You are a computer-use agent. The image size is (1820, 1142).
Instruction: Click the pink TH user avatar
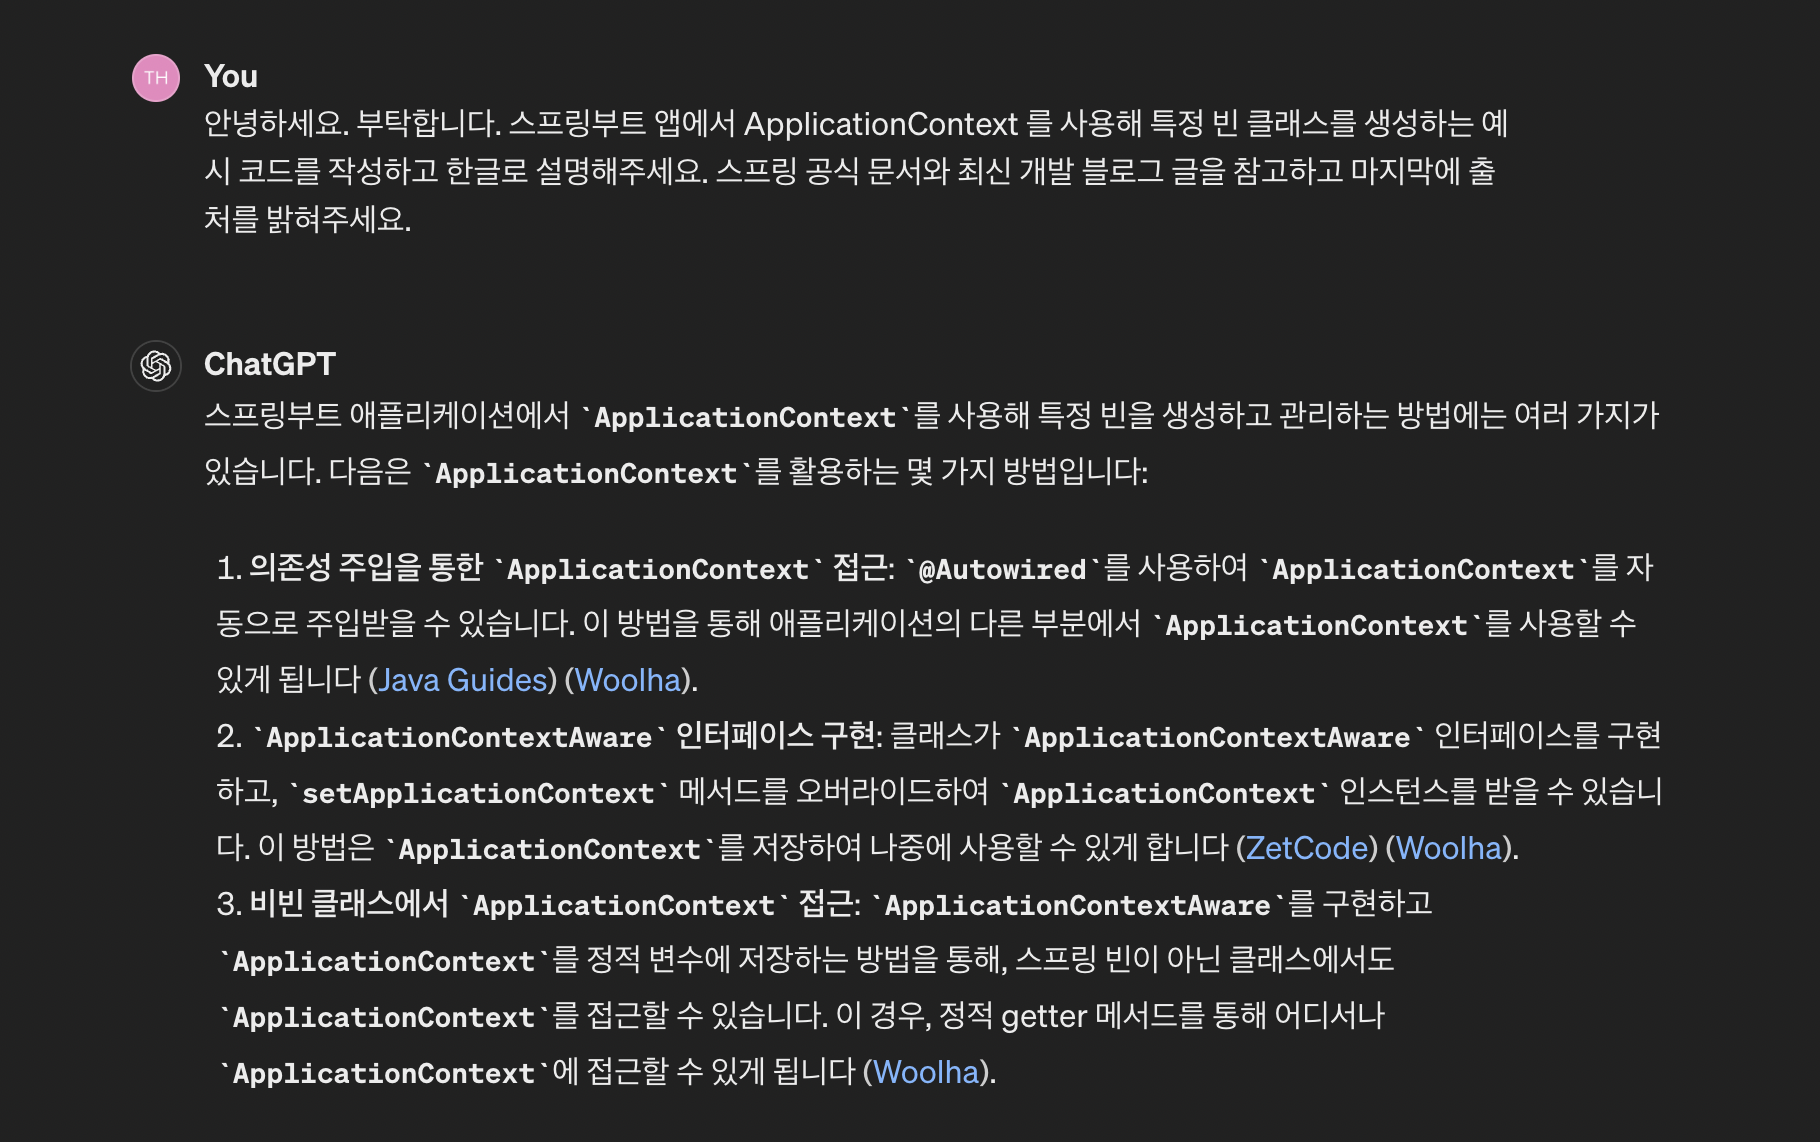[x=156, y=78]
